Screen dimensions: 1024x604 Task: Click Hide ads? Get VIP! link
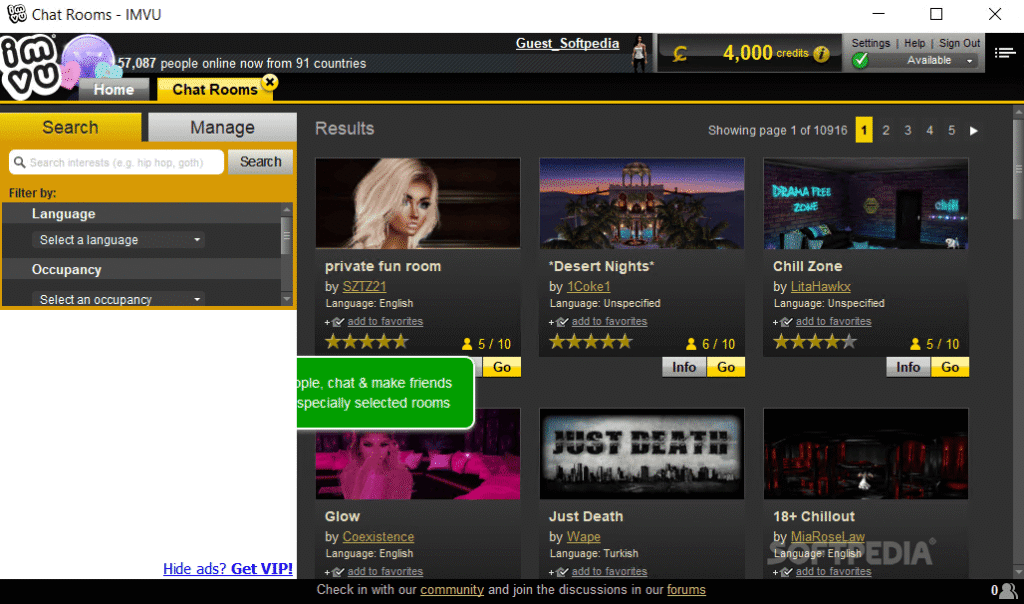point(228,569)
